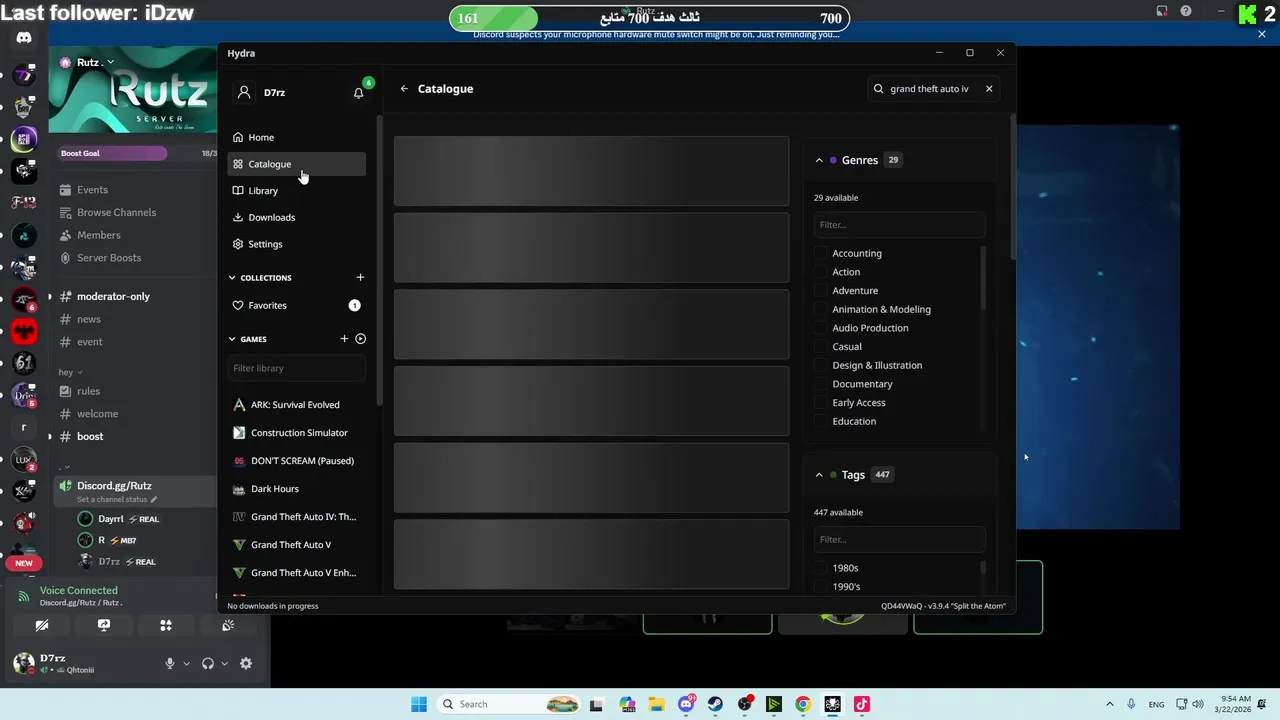Open the Library section
1280x720 pixels.
point(296,191)
